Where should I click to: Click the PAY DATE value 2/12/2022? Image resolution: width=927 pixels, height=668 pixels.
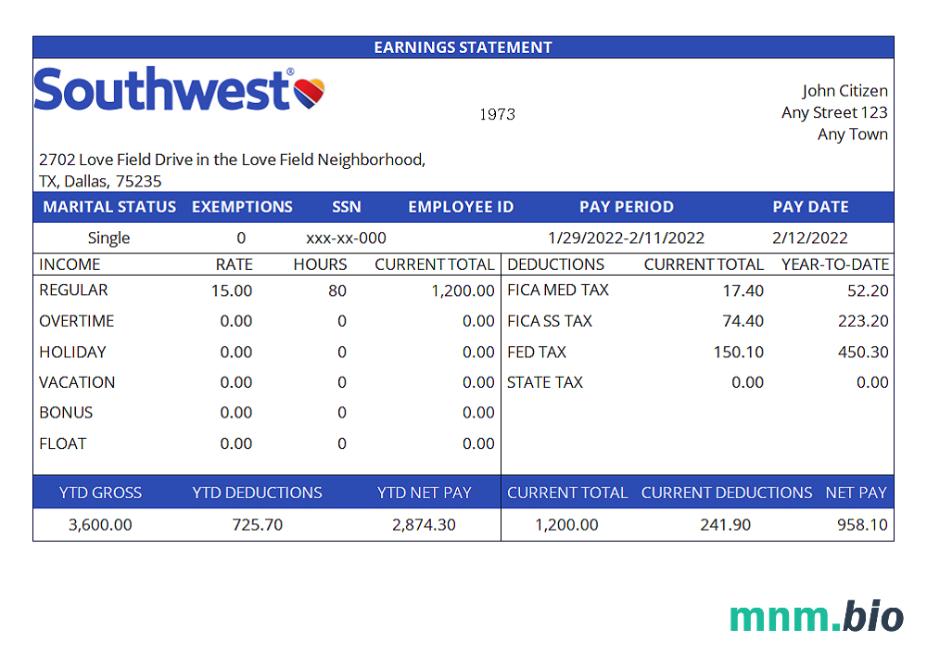(x=809, y=238)
